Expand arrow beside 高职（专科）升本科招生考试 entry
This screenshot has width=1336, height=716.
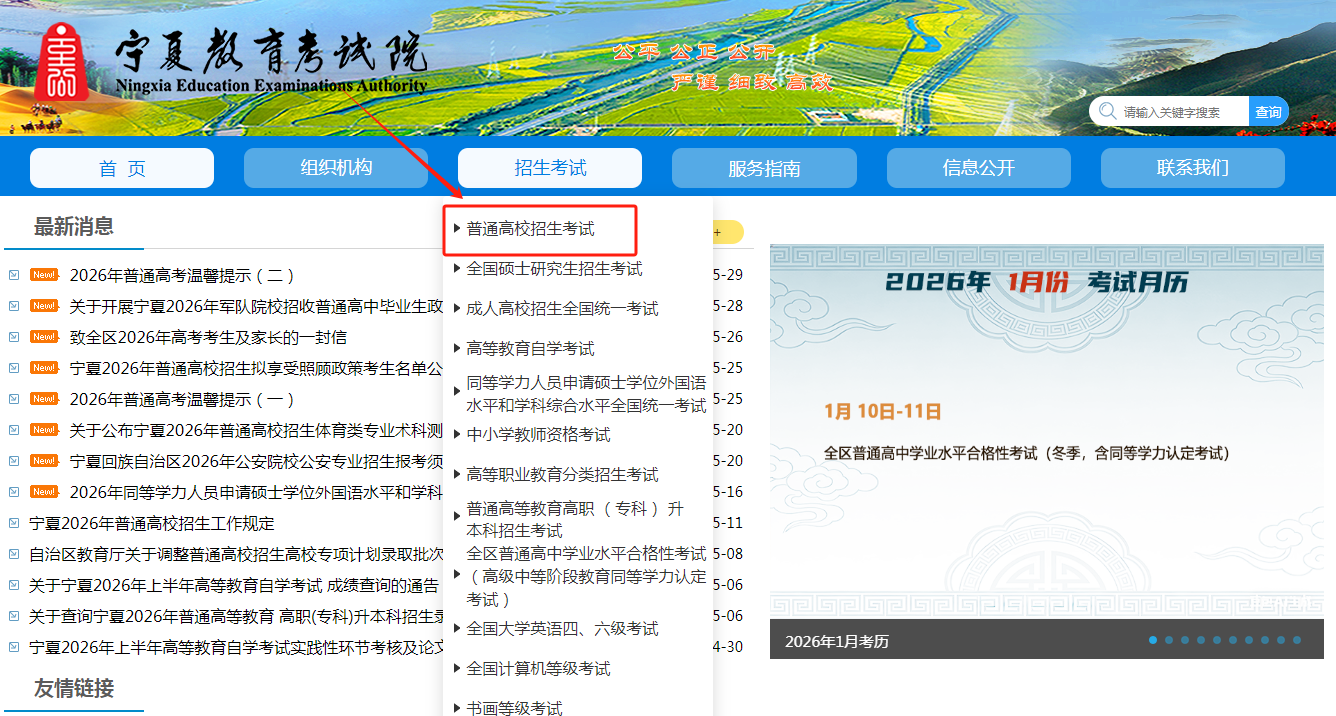click(x=457, y=516)
